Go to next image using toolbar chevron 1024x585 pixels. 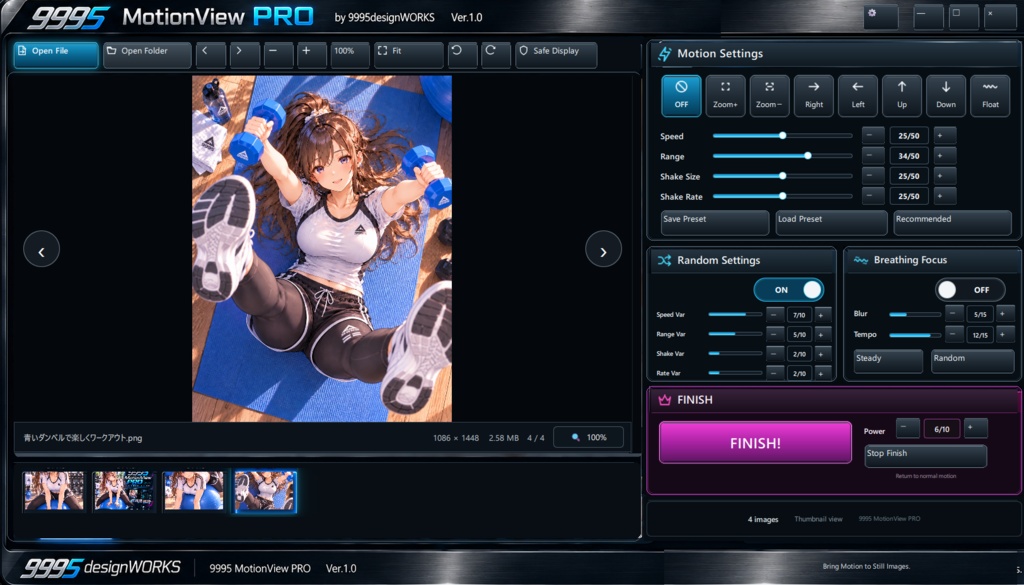coord(244,55)
